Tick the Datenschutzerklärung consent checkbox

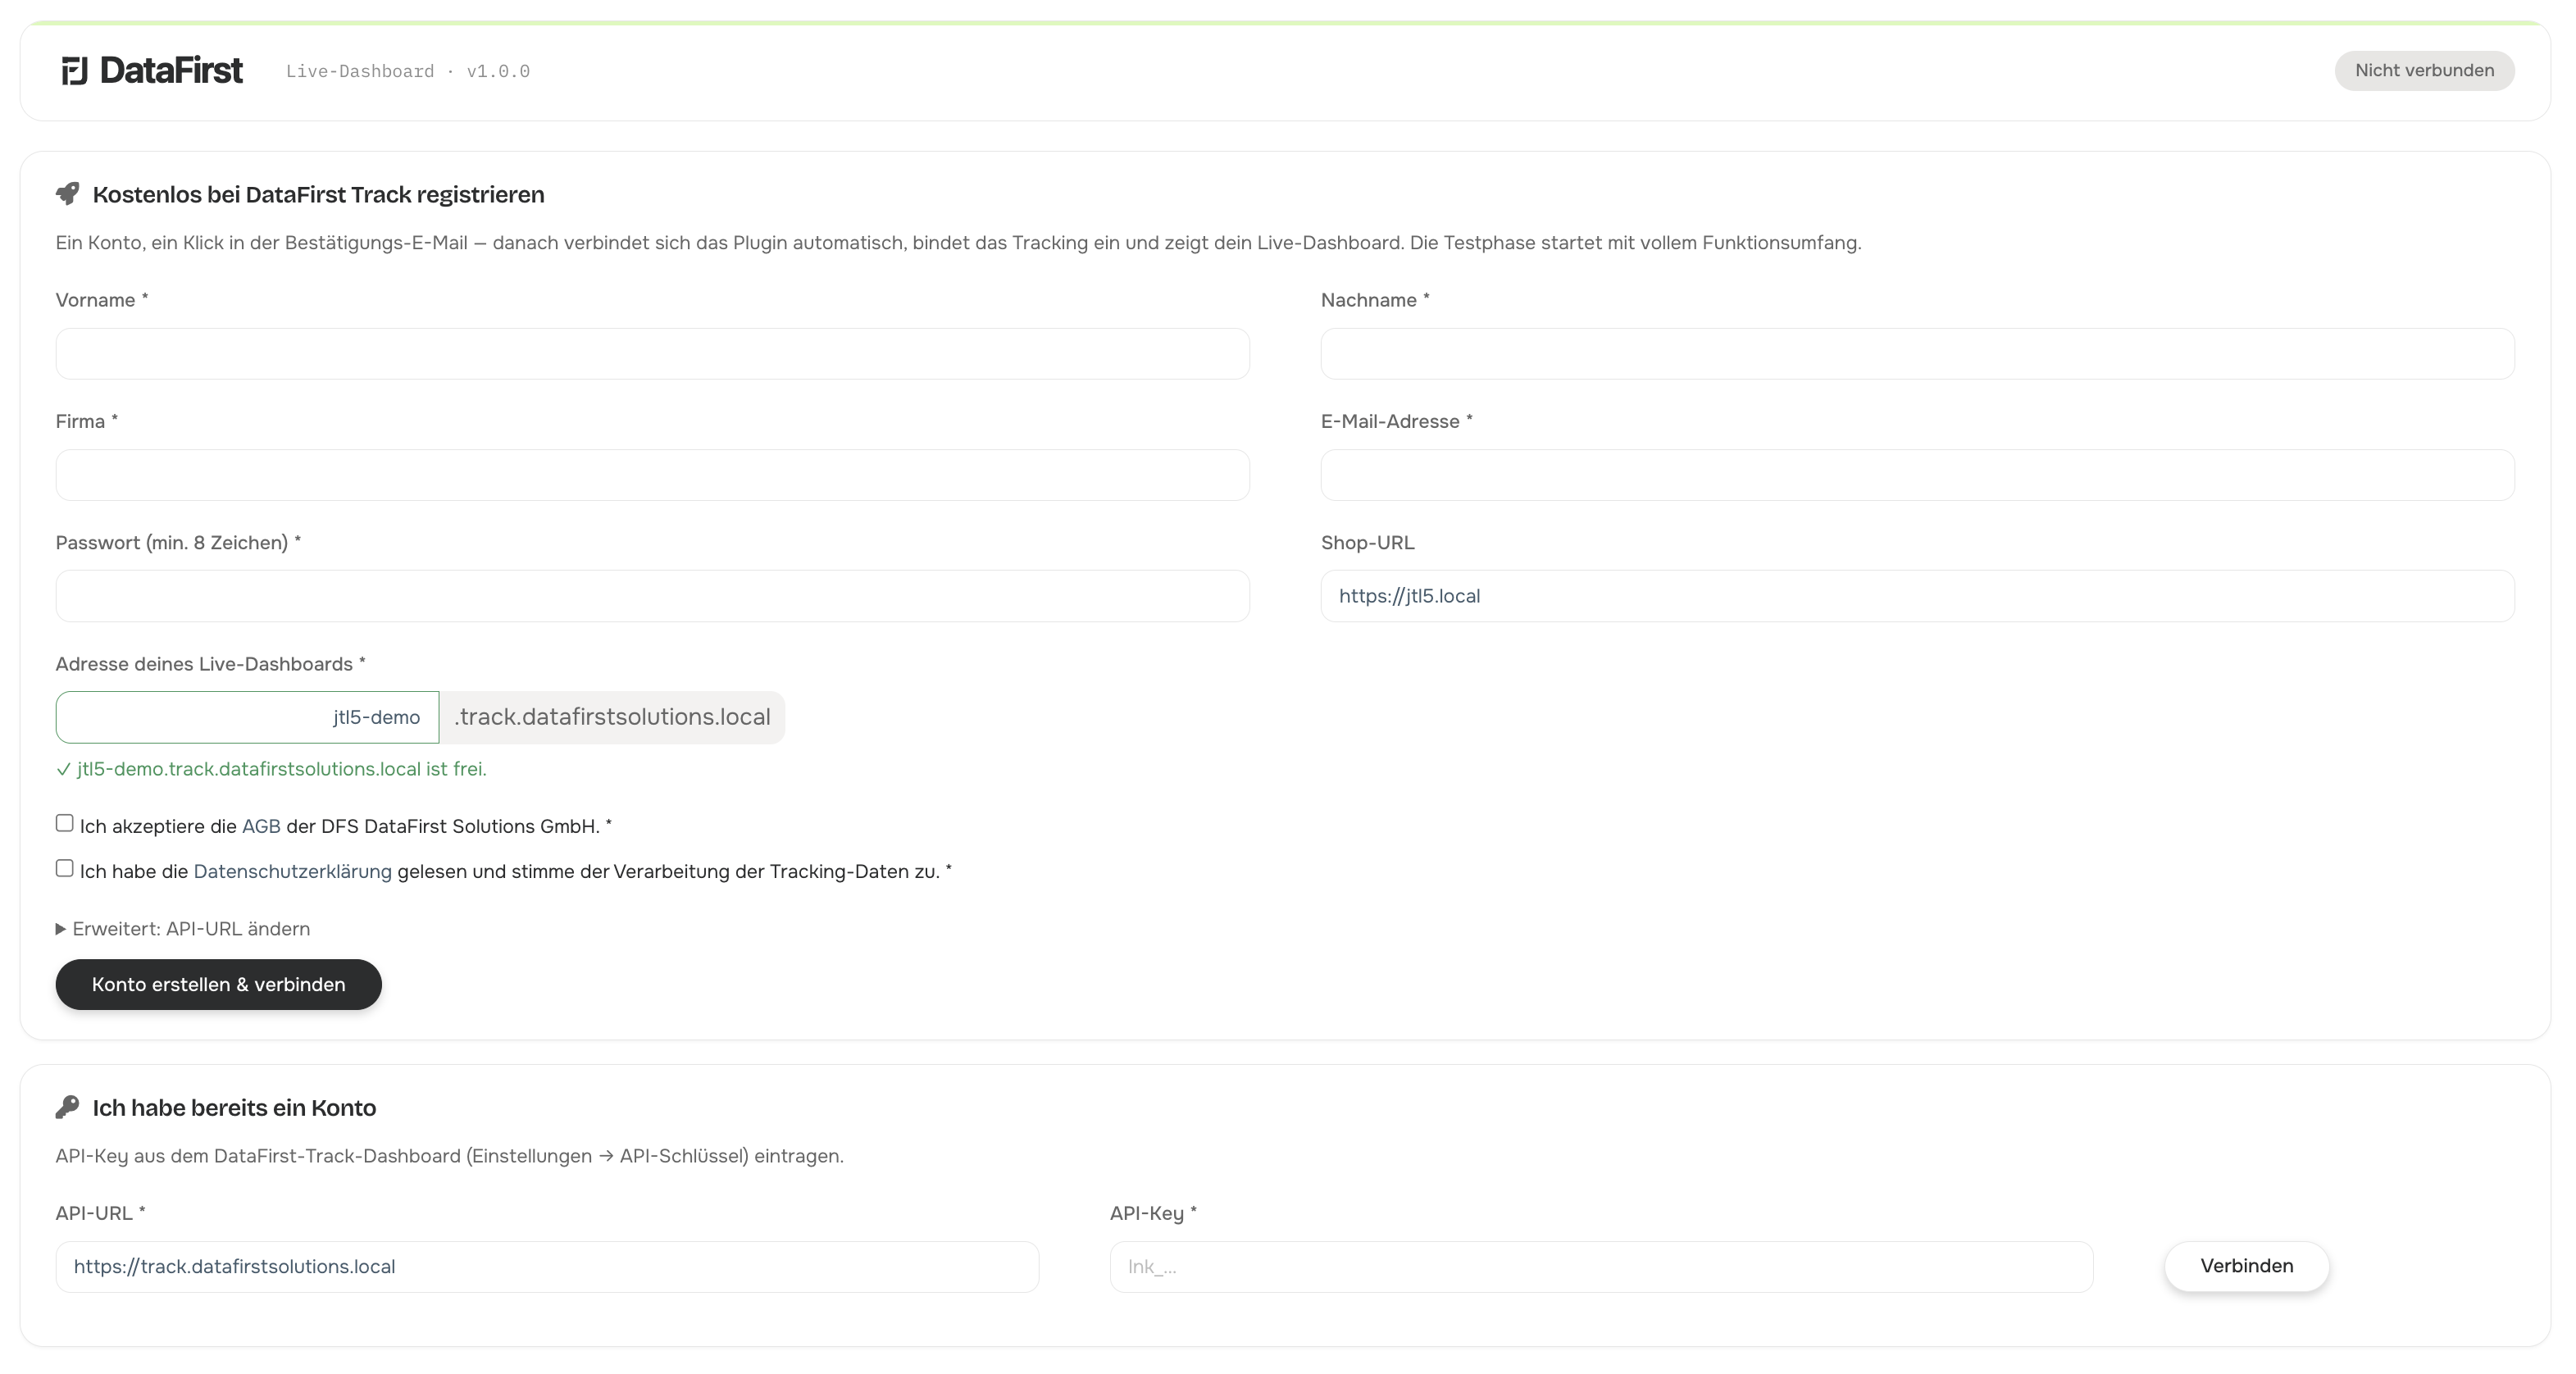tap(65, 868)
